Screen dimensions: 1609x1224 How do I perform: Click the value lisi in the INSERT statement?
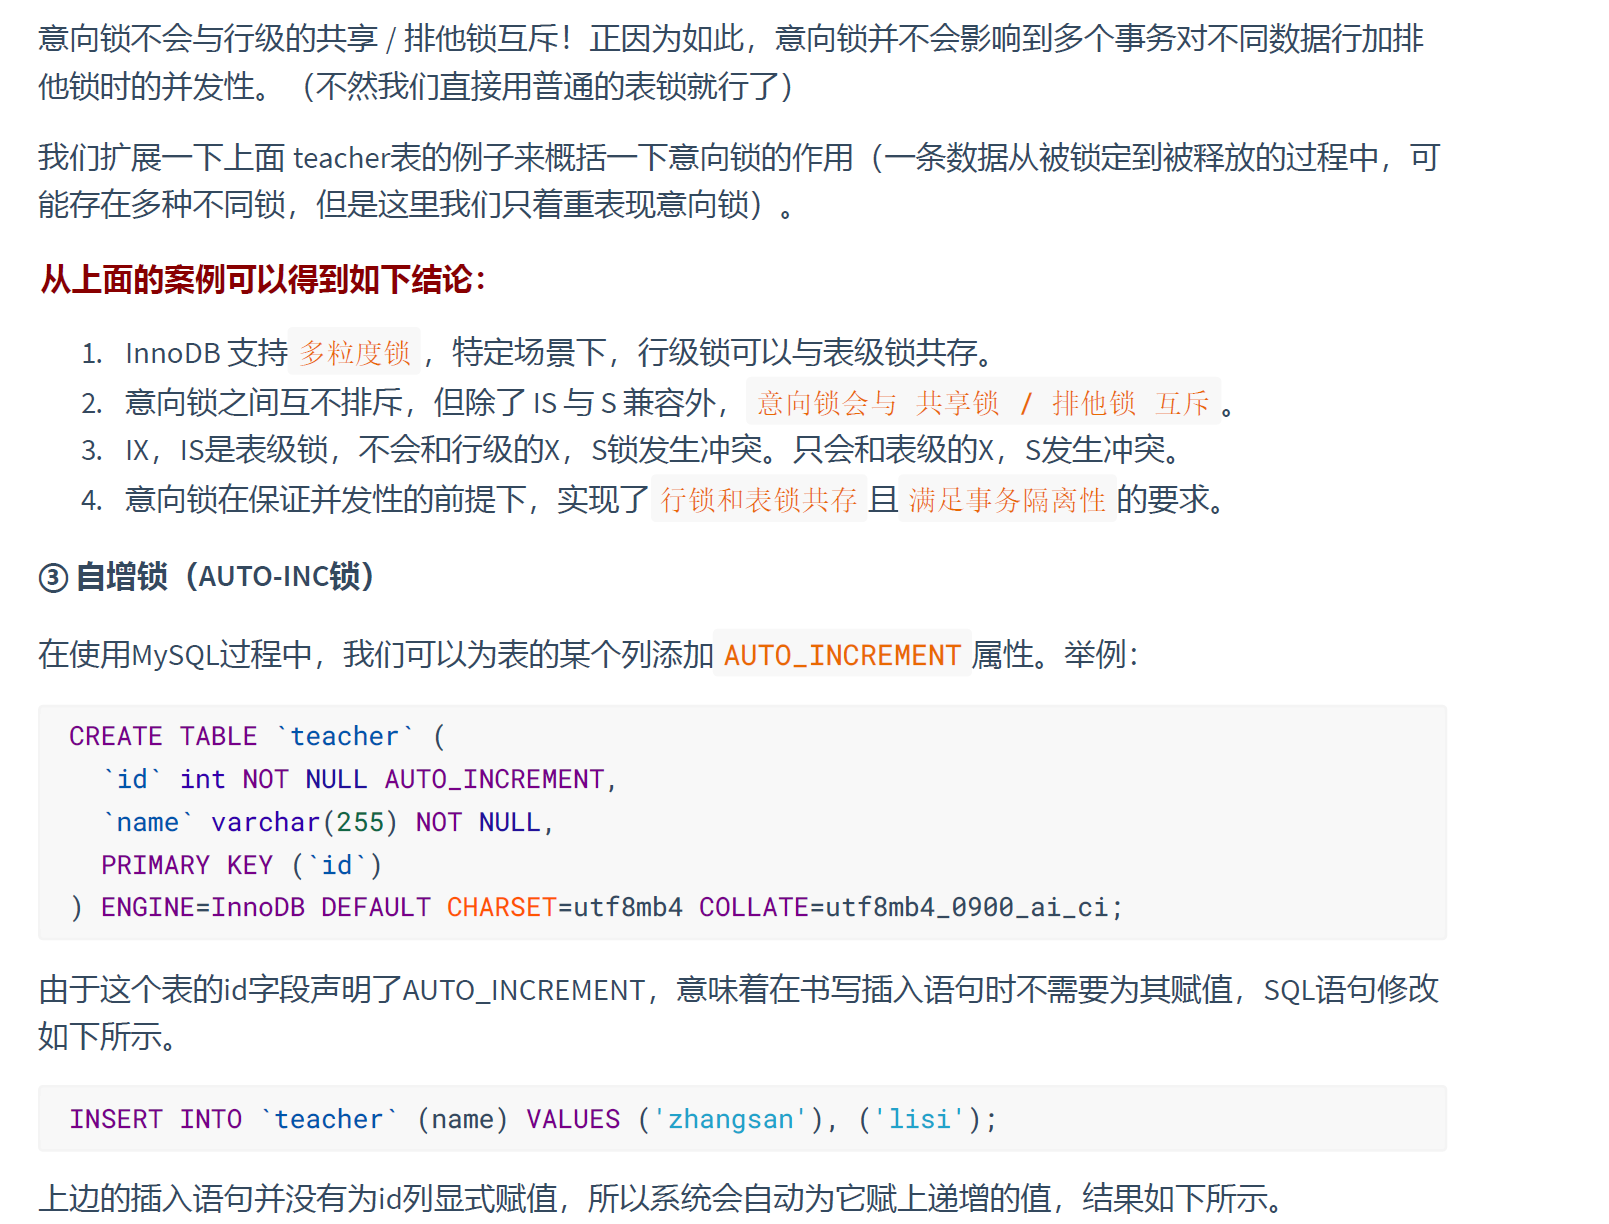coord(919,1119)
